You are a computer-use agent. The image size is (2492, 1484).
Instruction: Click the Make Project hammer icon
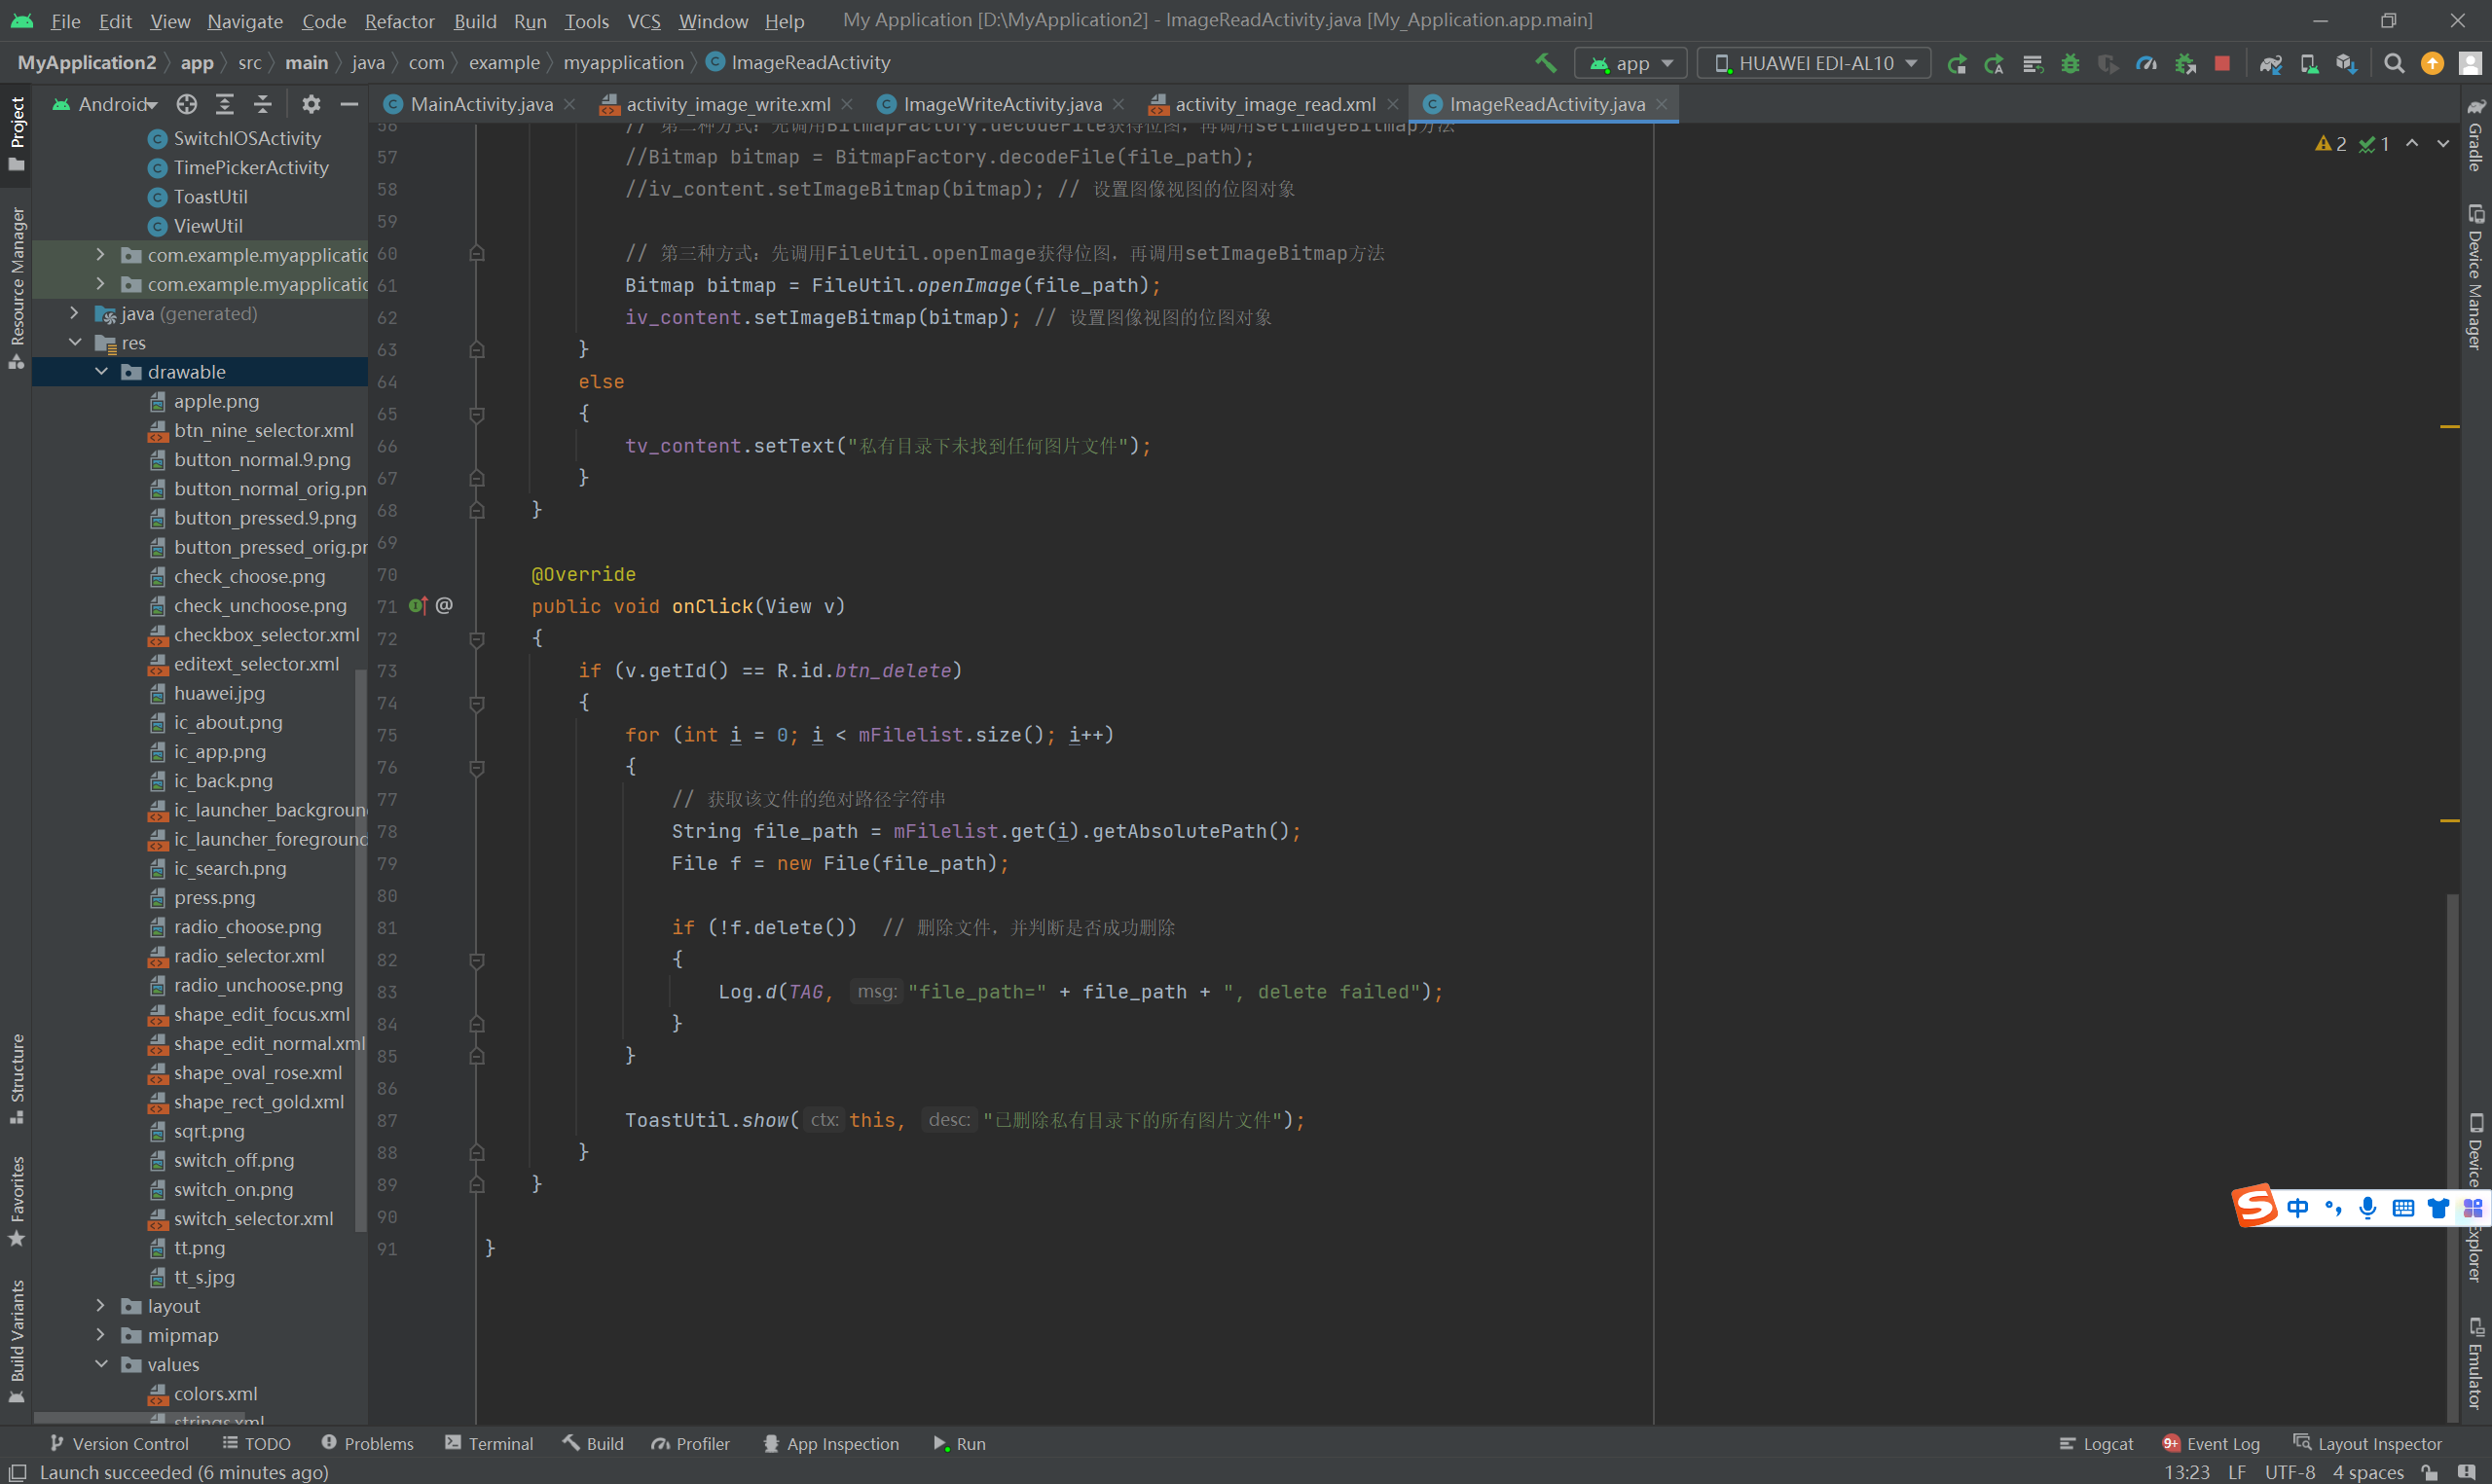pos(1545,63)
